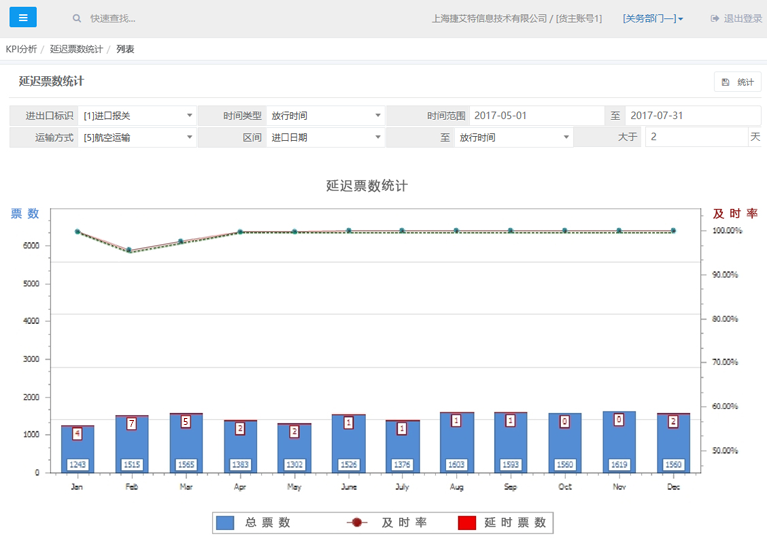Set start date field 2017-05-01

[537, 116]
